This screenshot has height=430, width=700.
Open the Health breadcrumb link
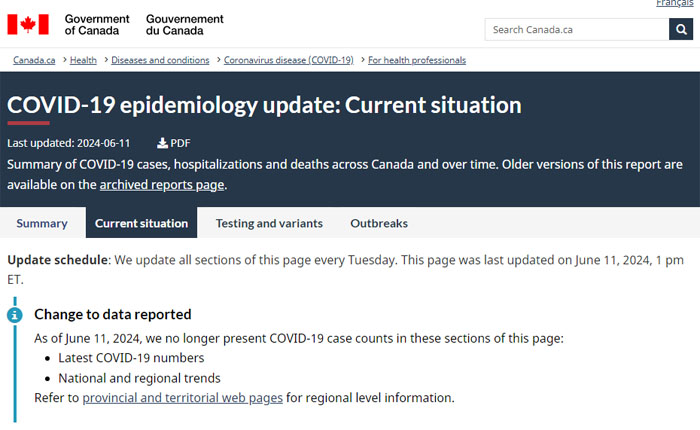coord(84,60)
